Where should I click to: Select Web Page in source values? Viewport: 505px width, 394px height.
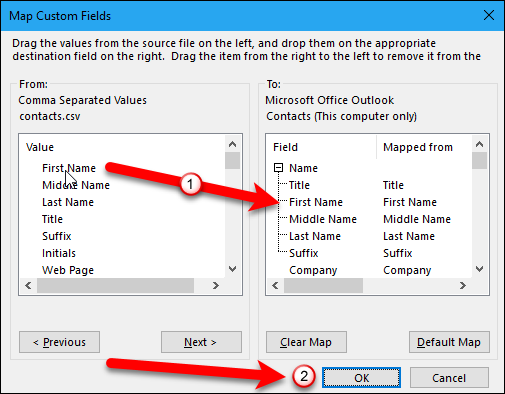click(x=68, y=270)
